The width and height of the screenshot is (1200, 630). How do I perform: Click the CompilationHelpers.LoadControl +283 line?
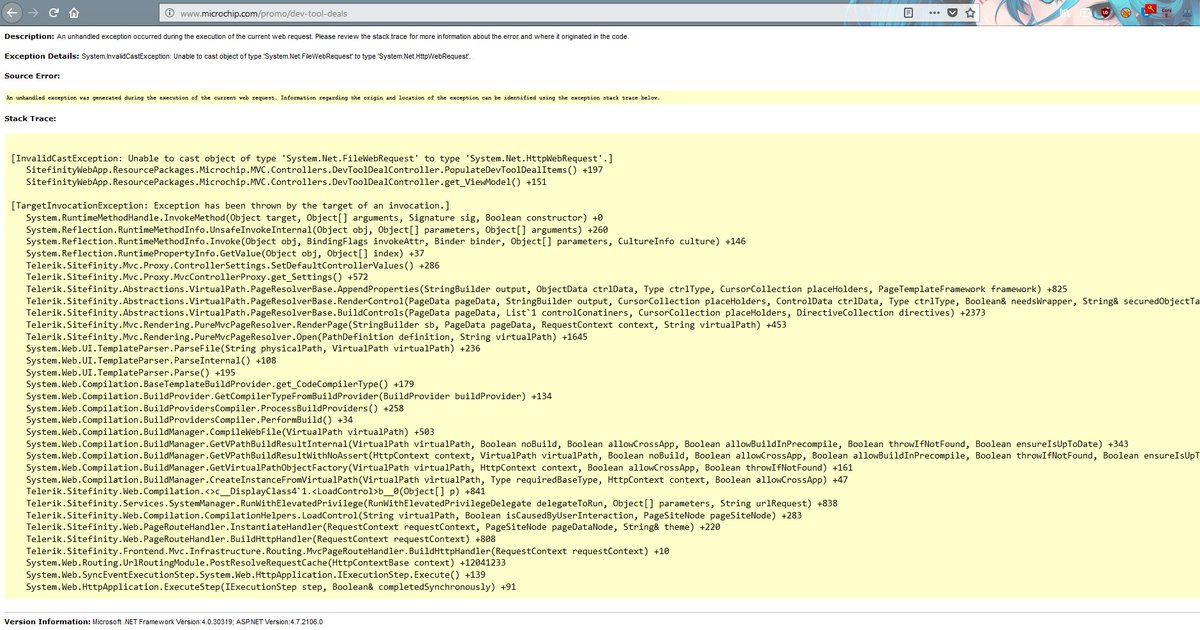(415, 515)
